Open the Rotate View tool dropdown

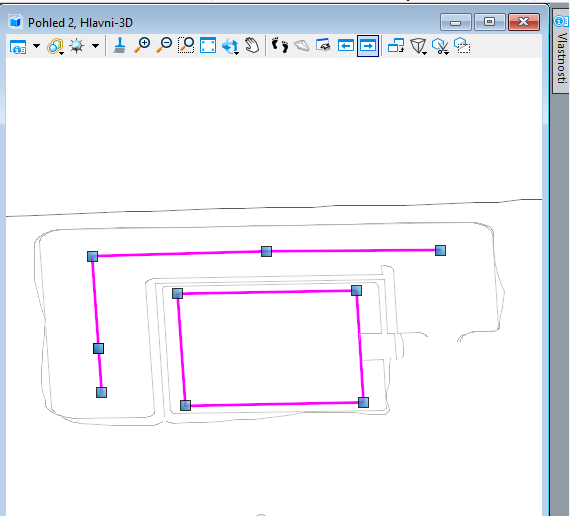(x=230, y=46)
